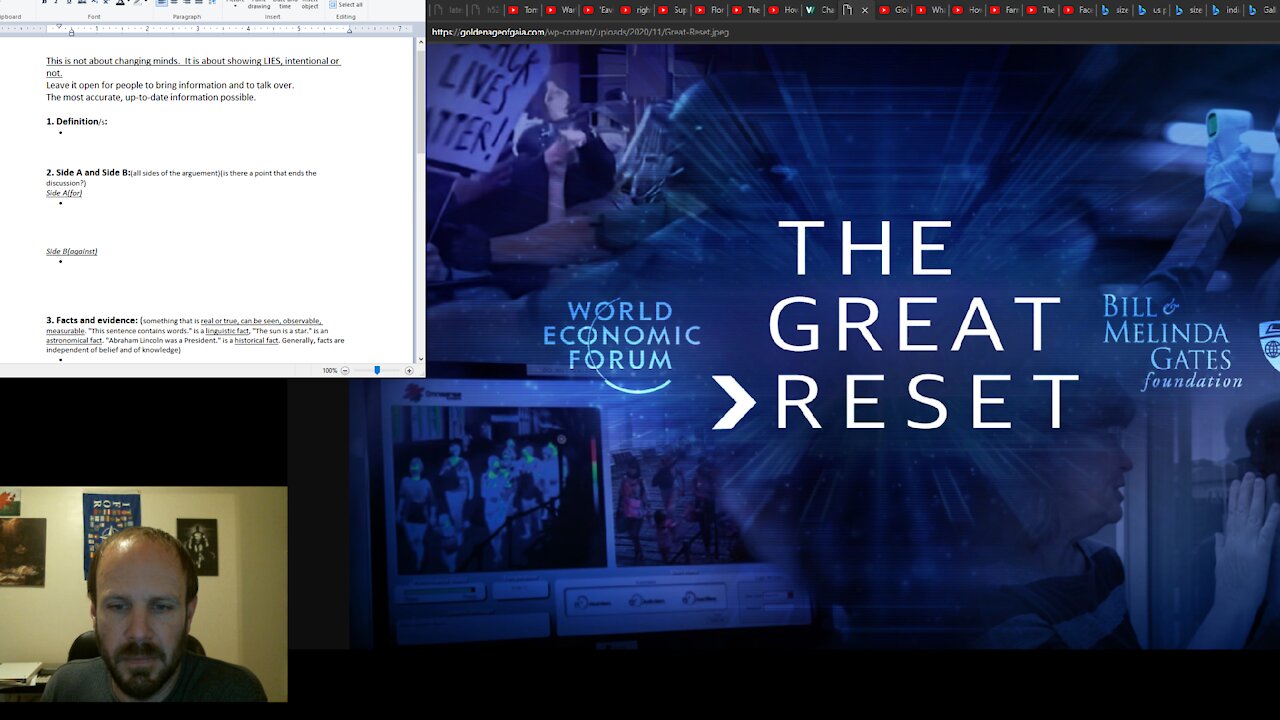The width and height of the screenshot is (1280, 720).
Task: Switch to the 'Farr' YouTube tab
Action: point(1004,10)
